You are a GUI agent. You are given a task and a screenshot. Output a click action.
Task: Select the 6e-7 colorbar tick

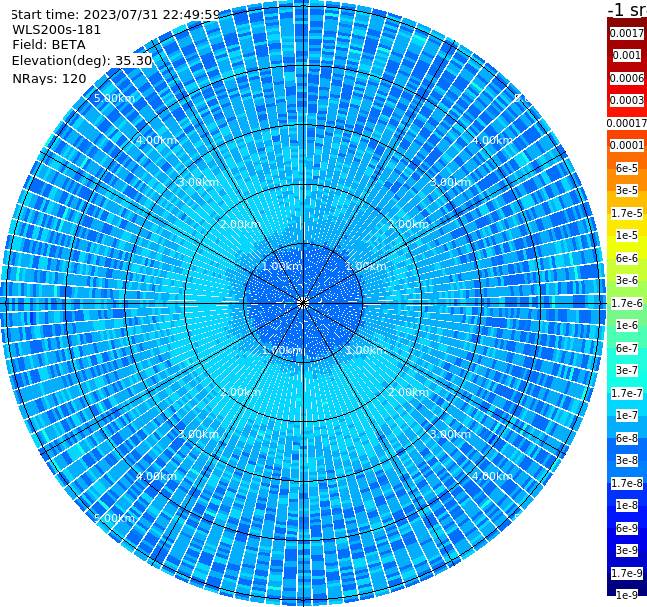pyautogui.click(x=627, y=348)
